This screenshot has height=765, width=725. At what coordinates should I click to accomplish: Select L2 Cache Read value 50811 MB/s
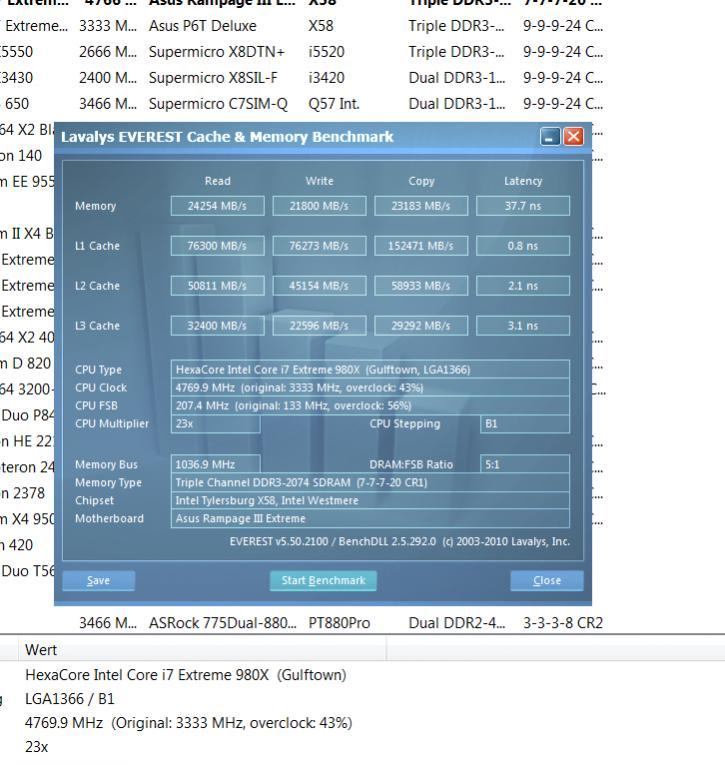pos(218,286)
